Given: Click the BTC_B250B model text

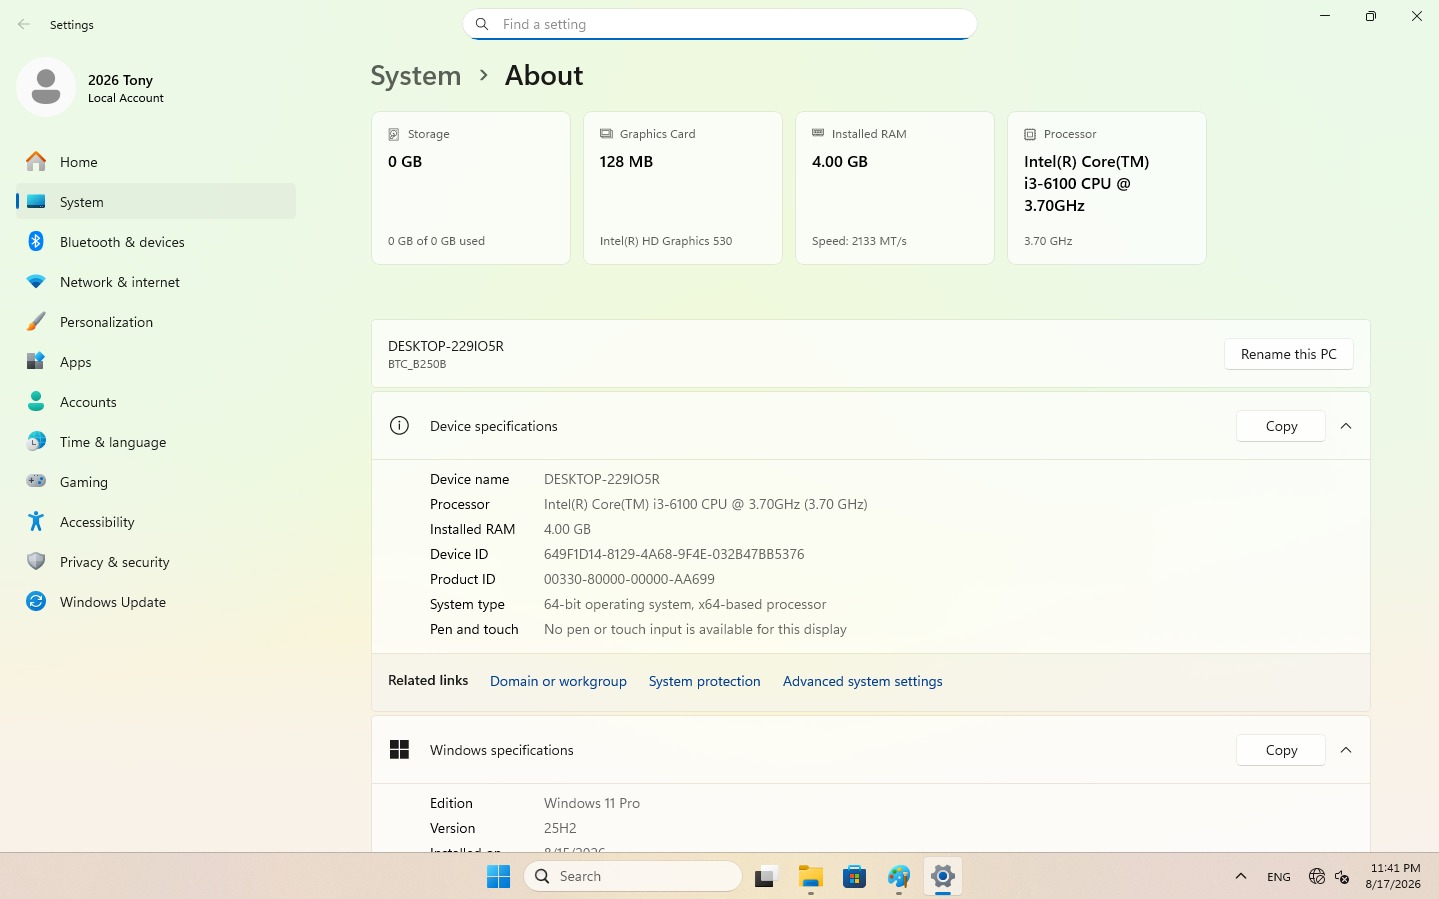Looking at the screenshot, I should click(x=417, y=364).
